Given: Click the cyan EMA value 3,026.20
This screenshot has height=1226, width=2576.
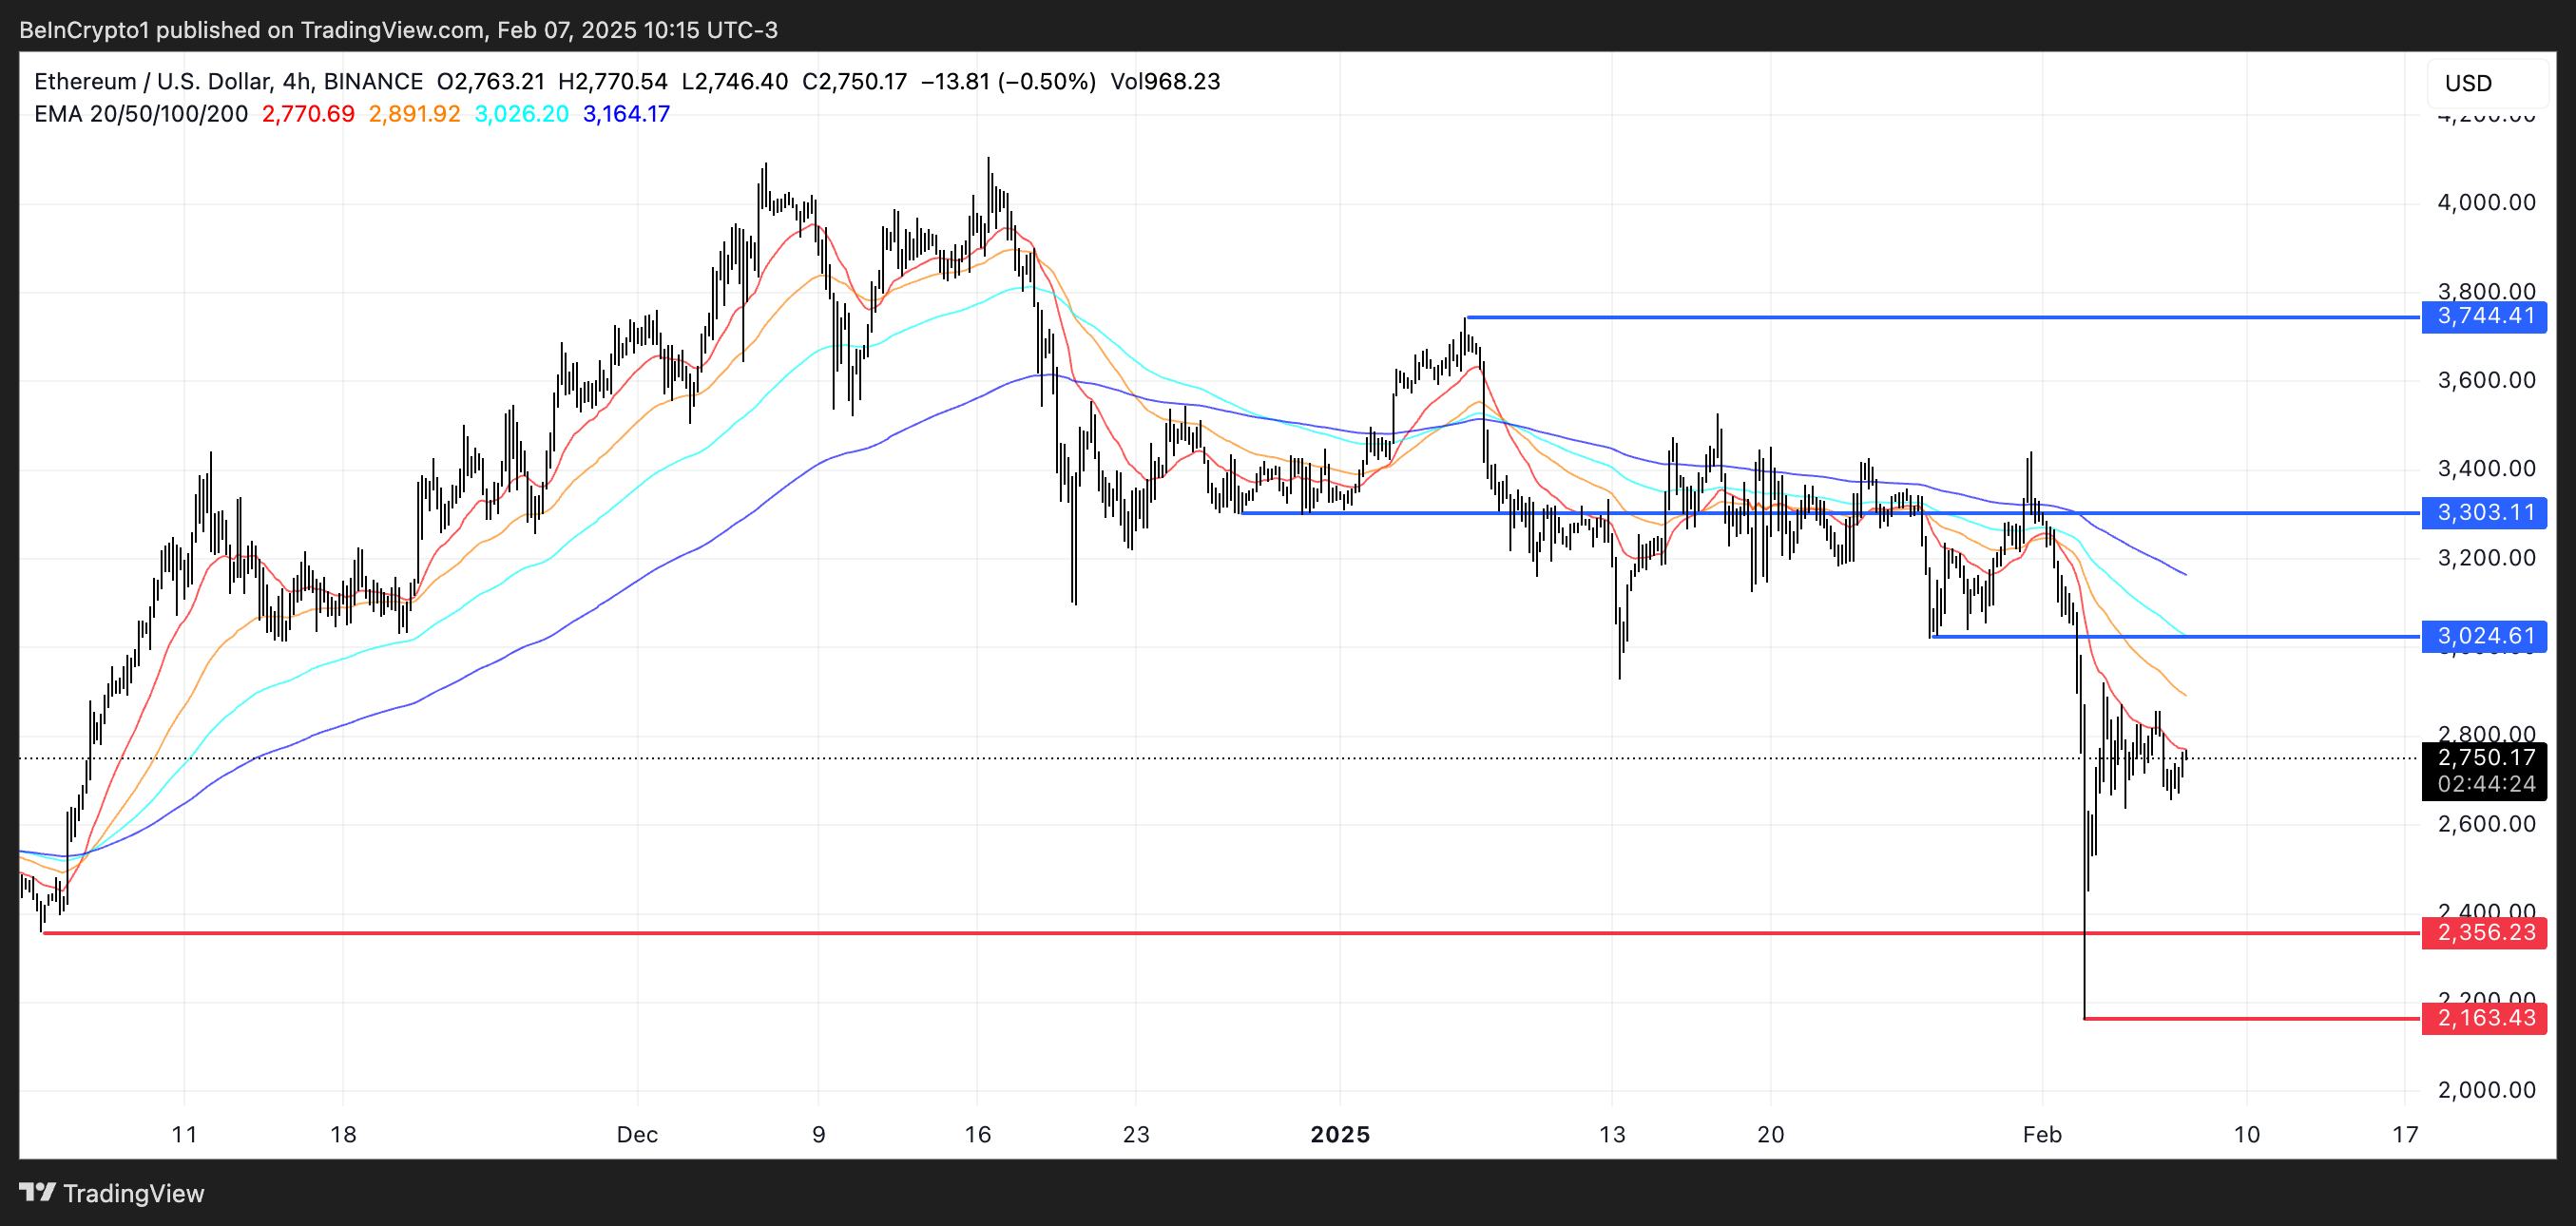Looking at the screenshot, I should click(521, 114).
